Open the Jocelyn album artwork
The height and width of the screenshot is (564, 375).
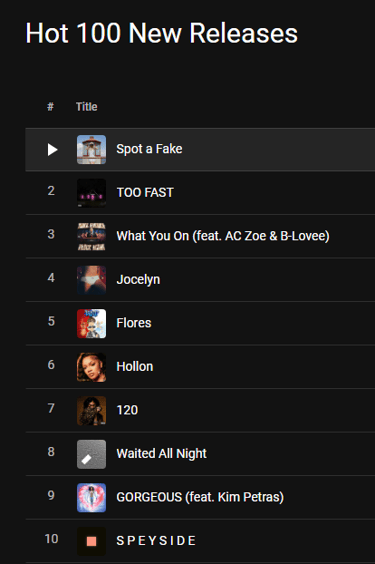[91, 280]
